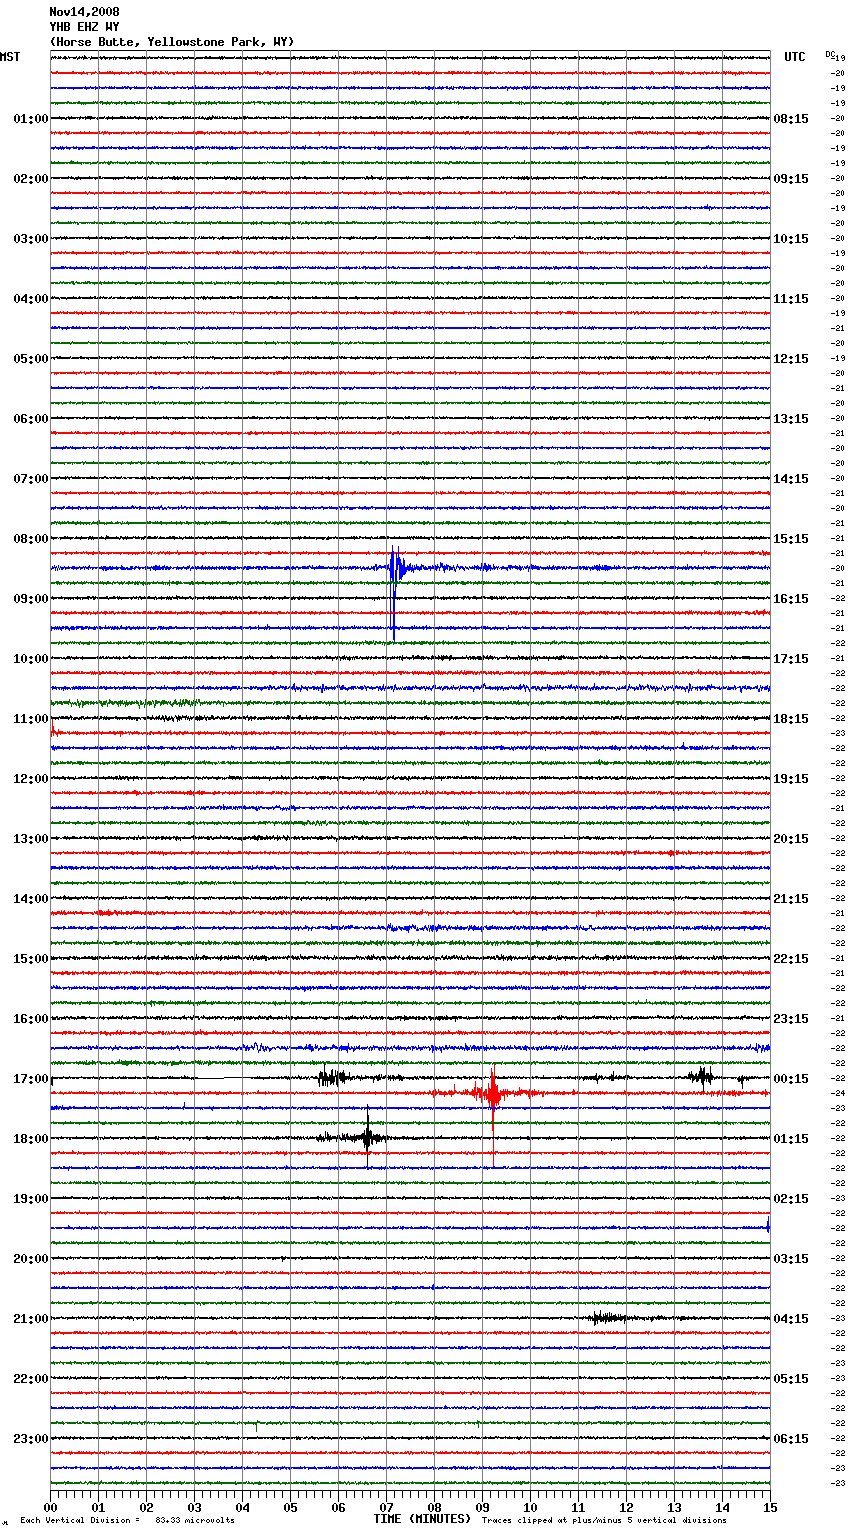Click minute 03 on the time axis

click(194, 1507)
